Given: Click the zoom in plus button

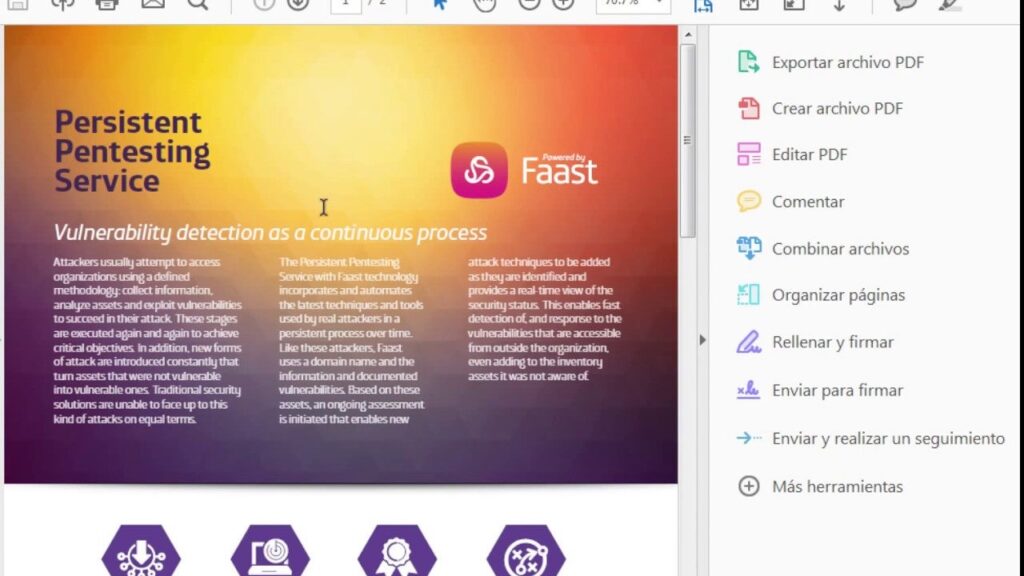Looking at the screenshot, I should (563, 4).
